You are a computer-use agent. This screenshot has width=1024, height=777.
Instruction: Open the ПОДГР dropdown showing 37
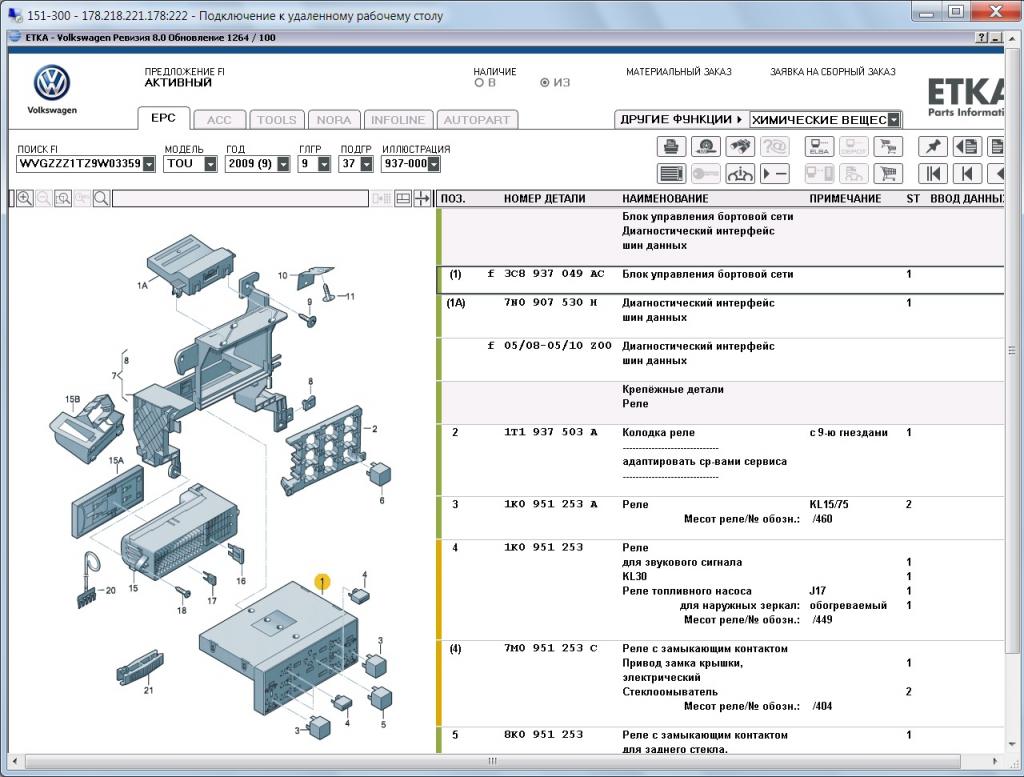point(366,164)
